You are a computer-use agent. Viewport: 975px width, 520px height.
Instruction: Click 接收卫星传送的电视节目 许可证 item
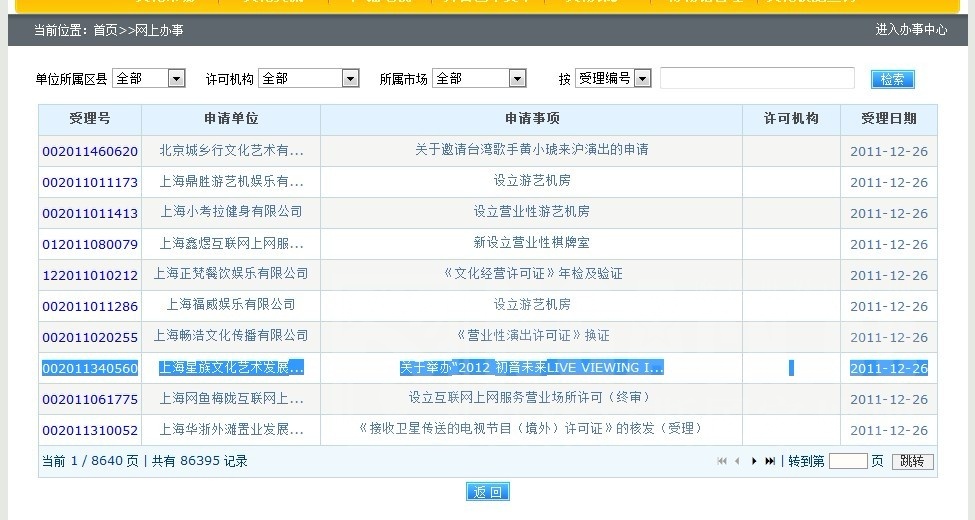click(532, 429)
